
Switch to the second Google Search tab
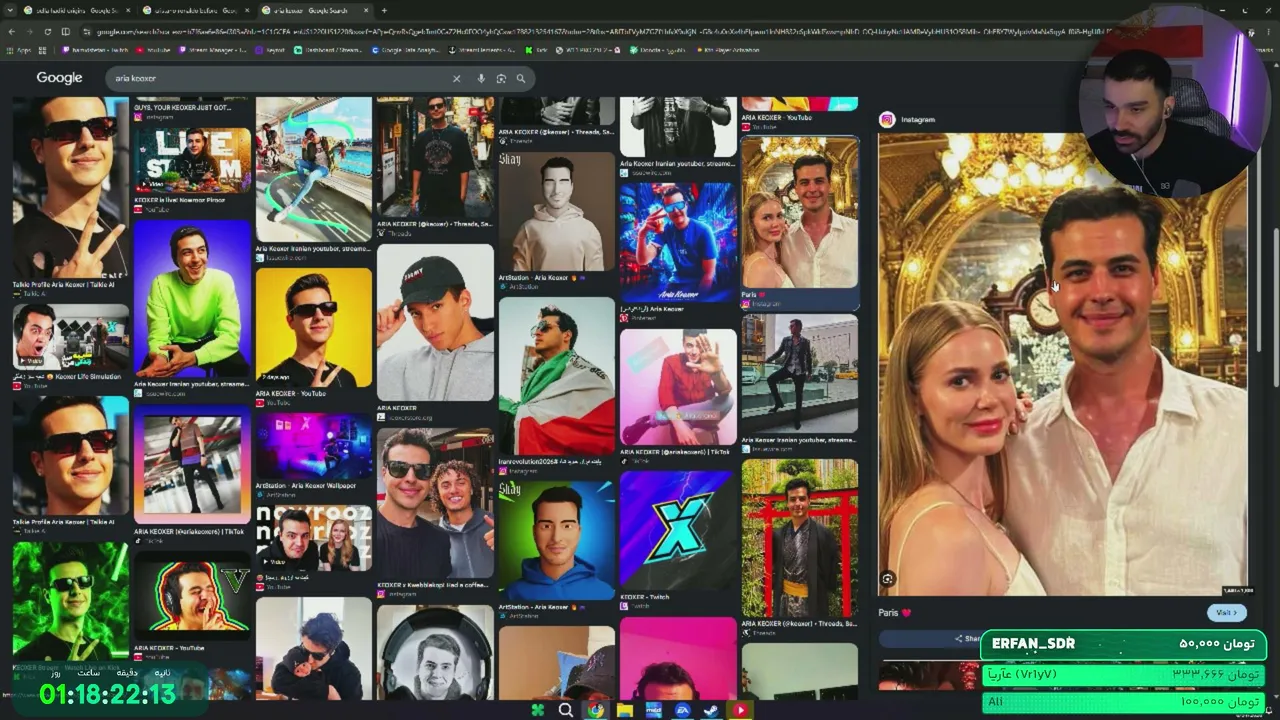pos(196,10)
